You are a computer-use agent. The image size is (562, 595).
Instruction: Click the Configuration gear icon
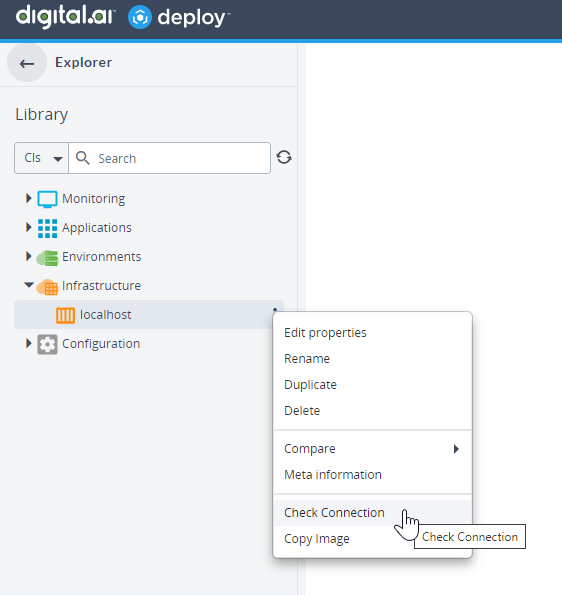(x=47, y=344)
